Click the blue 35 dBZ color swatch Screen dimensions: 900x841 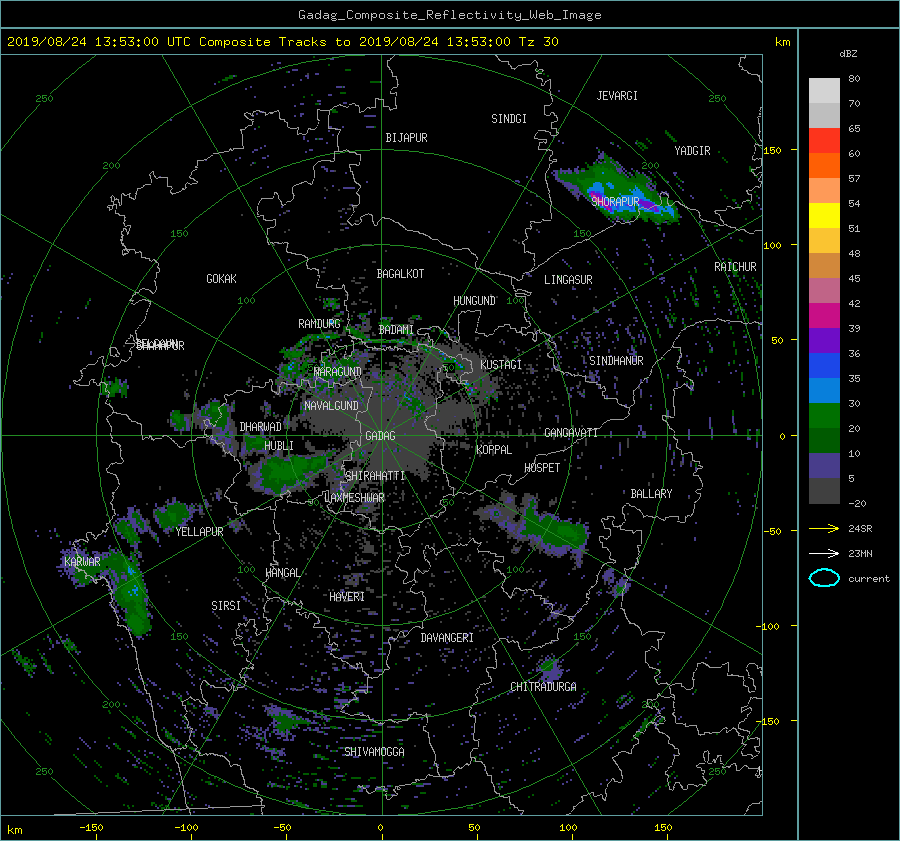point(824,366)
